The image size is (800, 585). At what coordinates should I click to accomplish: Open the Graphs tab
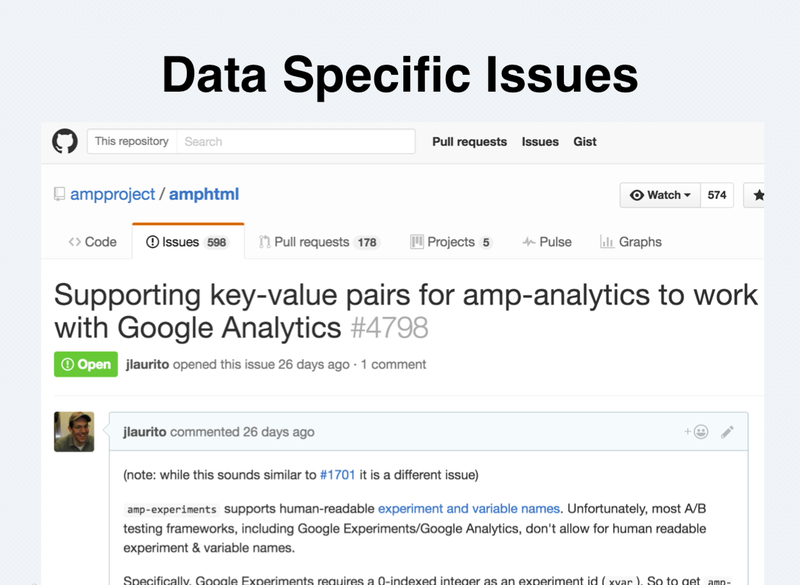(631, 242)
